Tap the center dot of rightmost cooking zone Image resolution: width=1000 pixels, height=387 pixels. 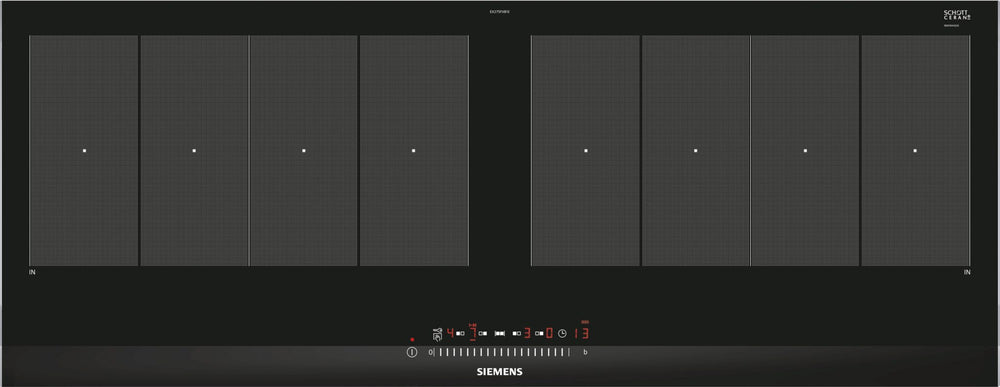pyautogui.click(x=915, y=150)
